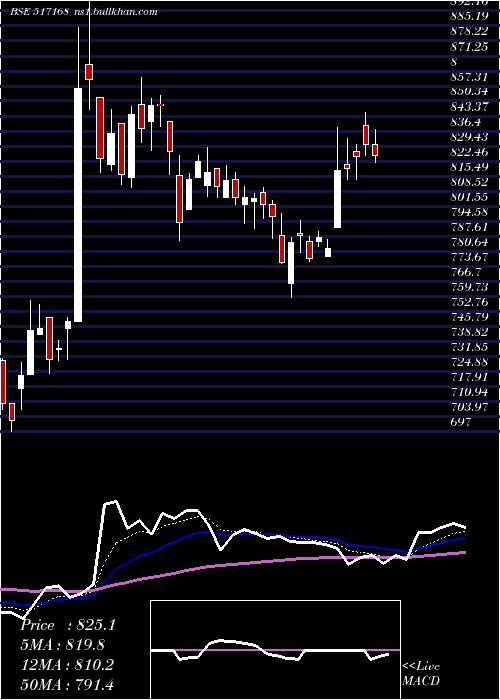Image resolution: width=500 pixels, height=700 pixels.
Task: Click inside the MACD inset chart box
Action: (275, 650)
